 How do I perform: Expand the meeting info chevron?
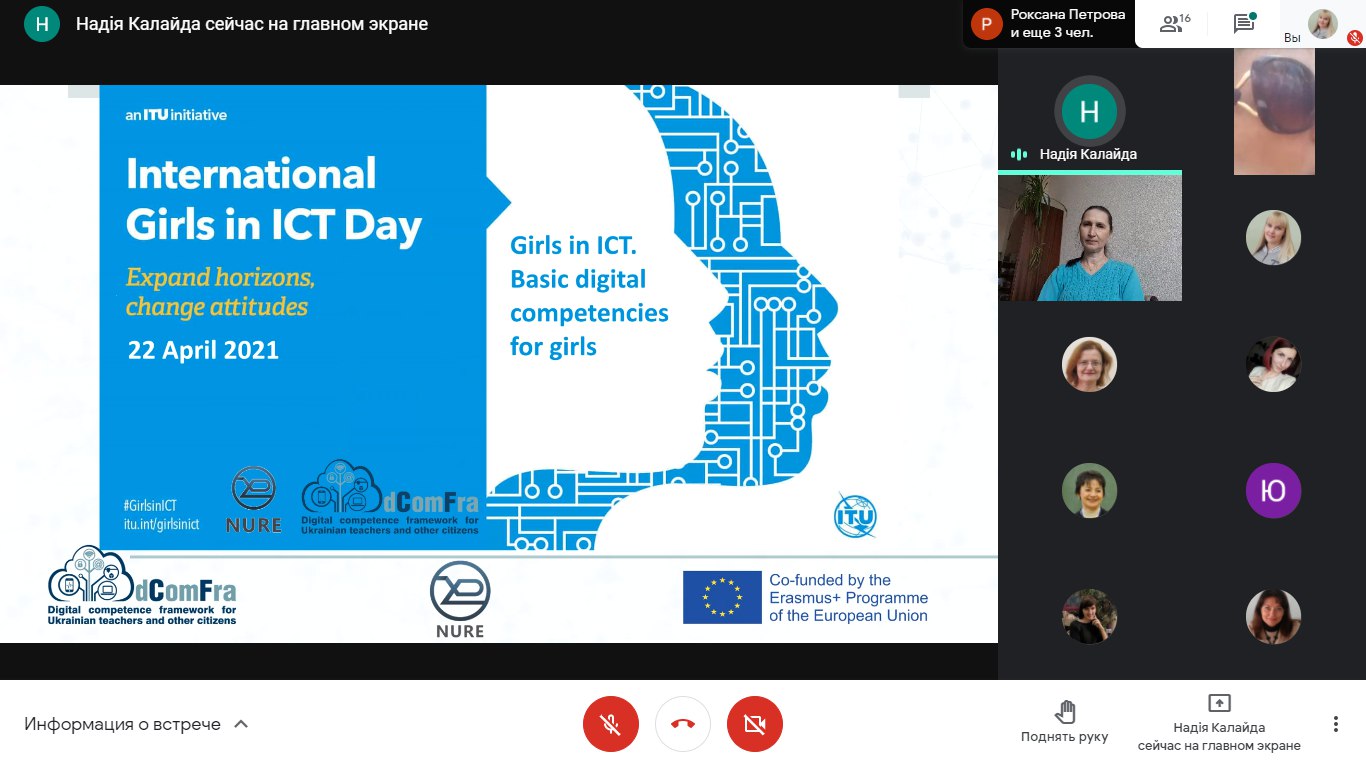coord(241,724)
